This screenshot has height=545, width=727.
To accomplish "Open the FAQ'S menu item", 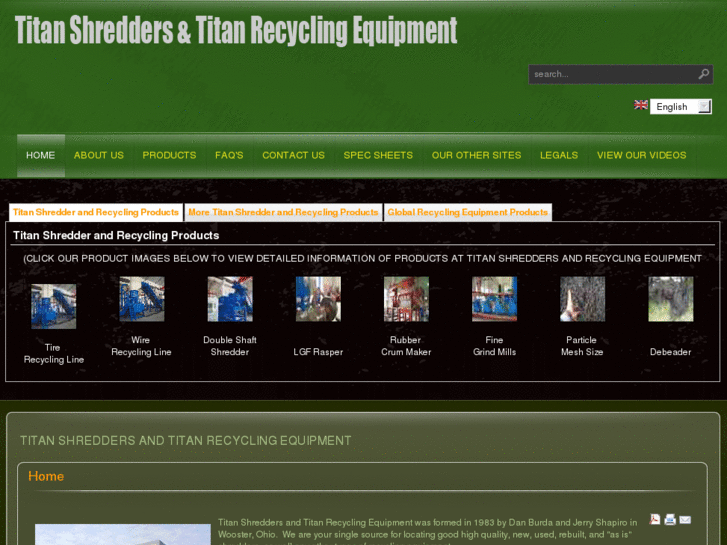I will coord(229,155).
